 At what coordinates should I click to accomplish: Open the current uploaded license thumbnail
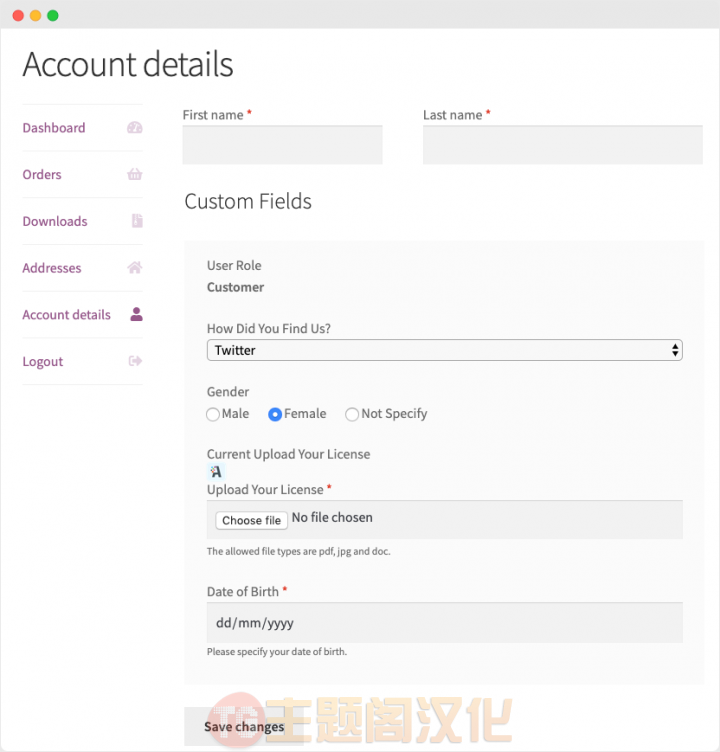pyautogui.click(x=216, y=472)
